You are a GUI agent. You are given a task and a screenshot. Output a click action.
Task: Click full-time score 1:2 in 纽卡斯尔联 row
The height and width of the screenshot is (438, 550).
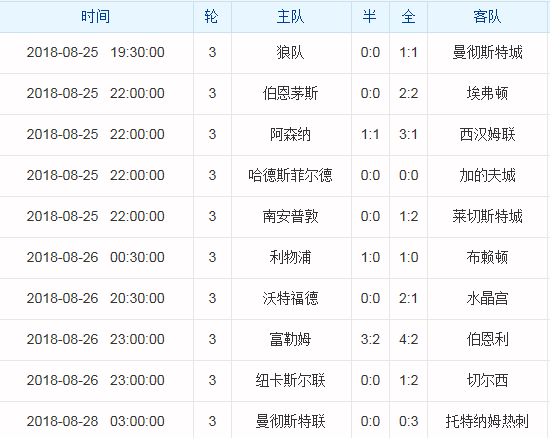(x=408, y=381)
